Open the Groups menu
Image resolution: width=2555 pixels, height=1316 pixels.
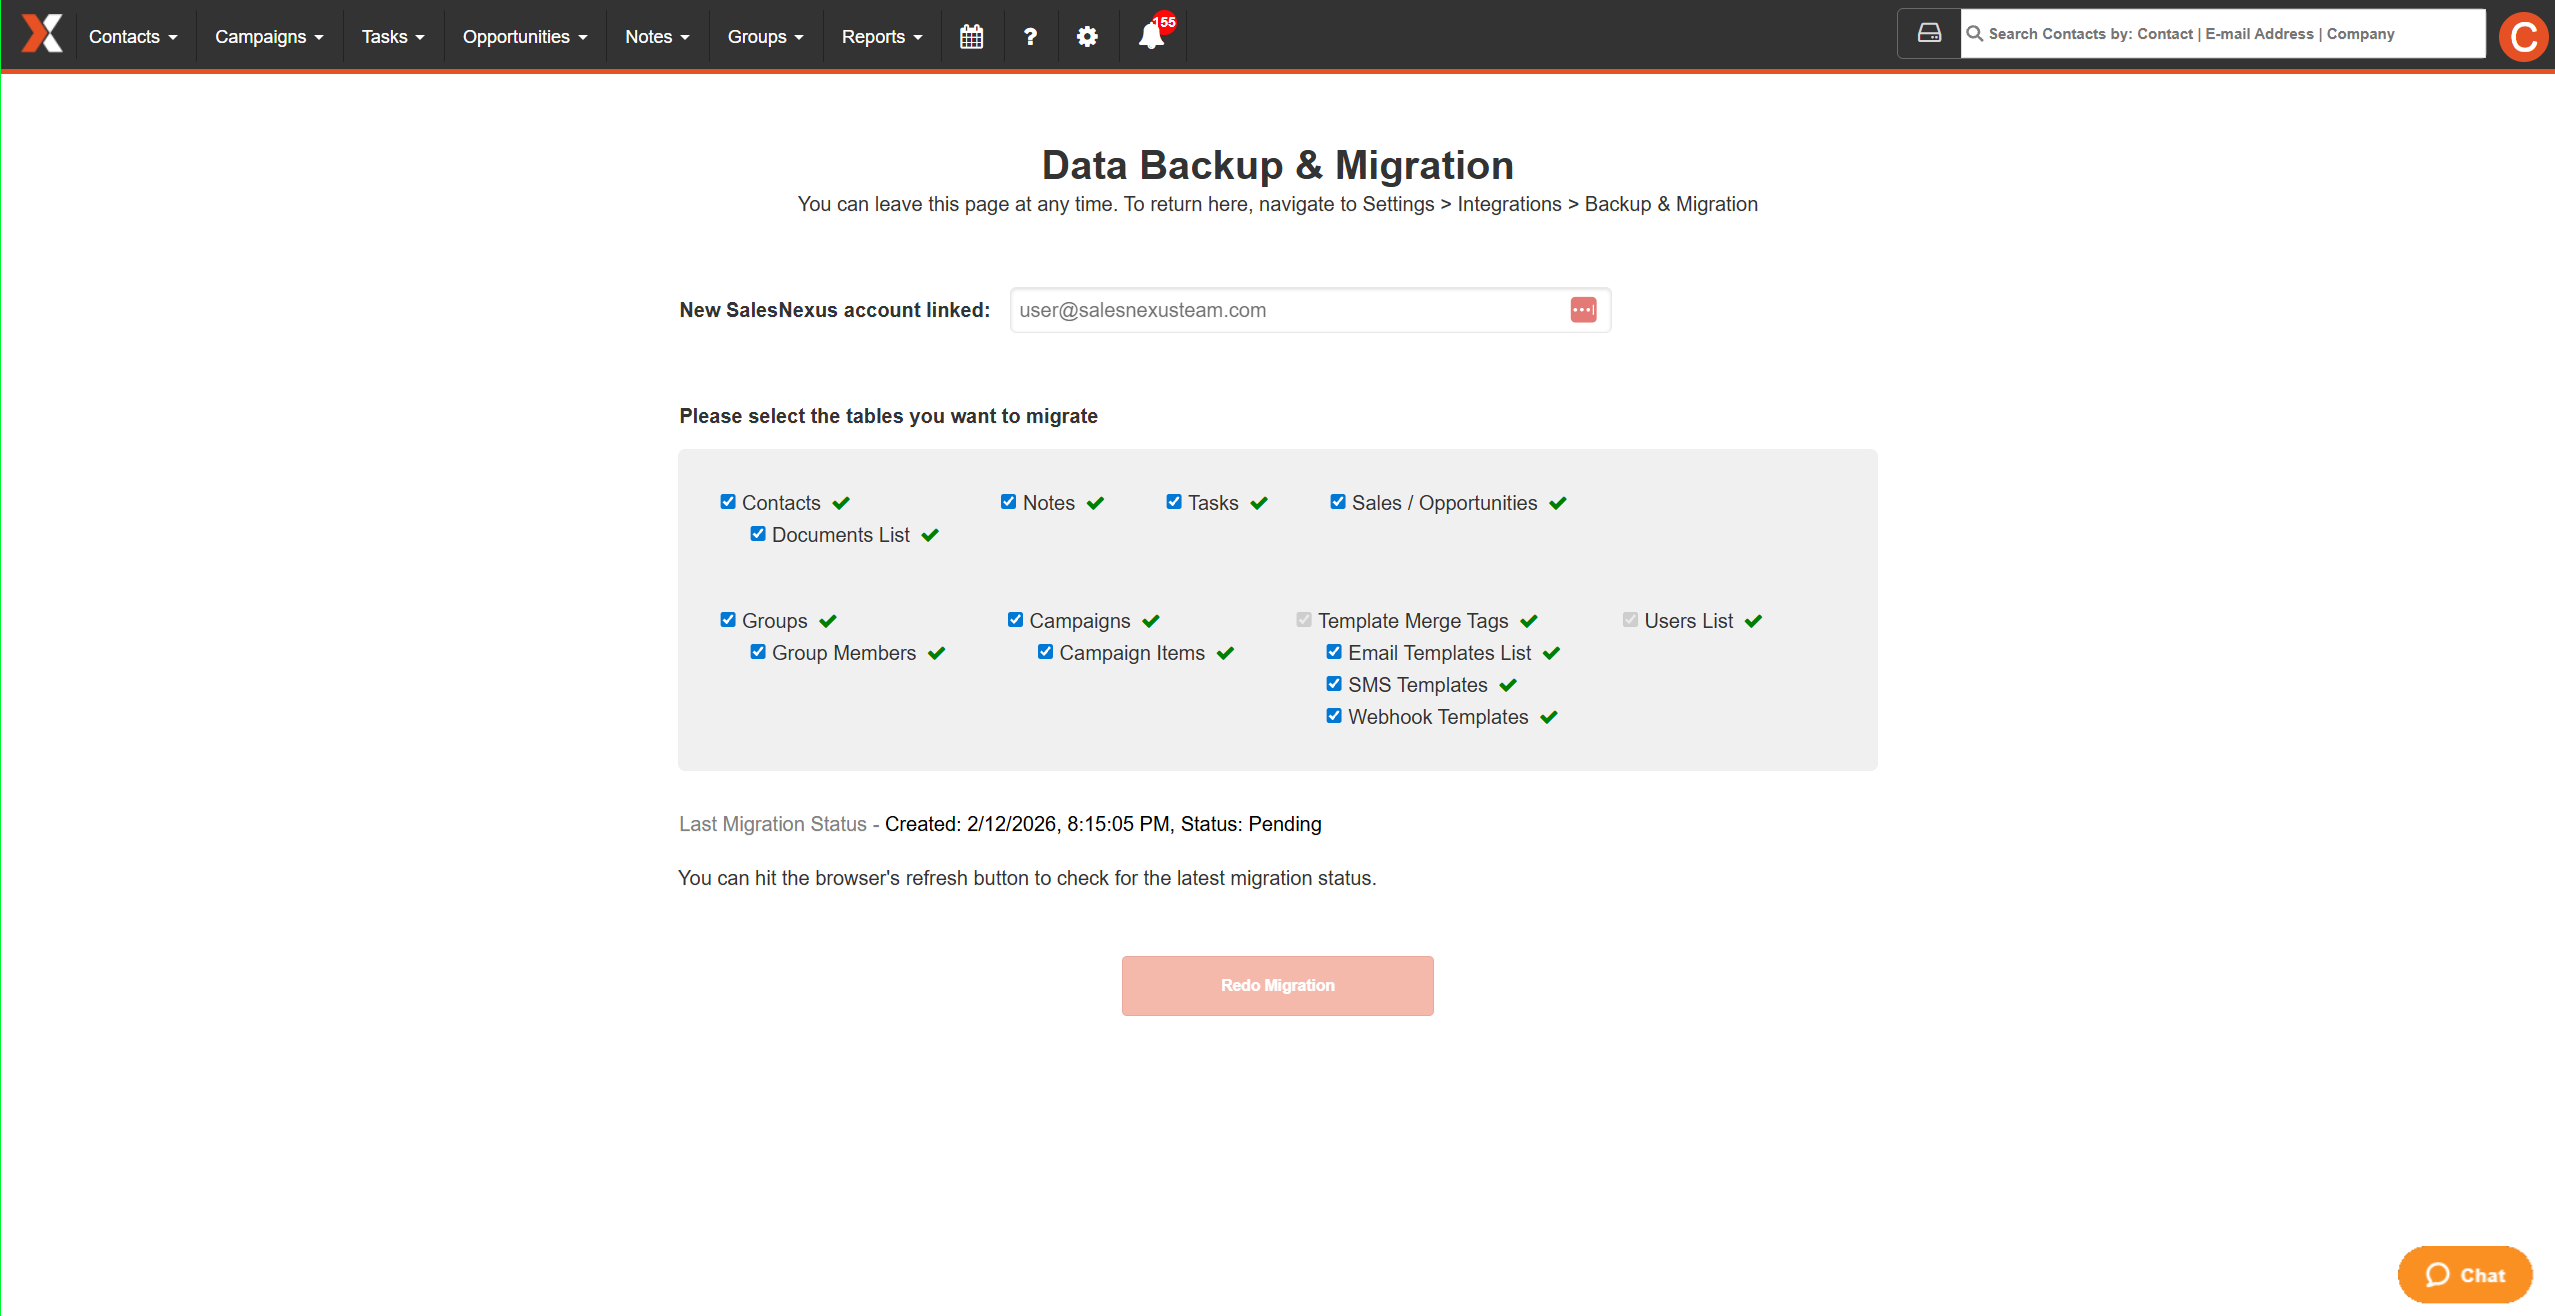(765, 37)
